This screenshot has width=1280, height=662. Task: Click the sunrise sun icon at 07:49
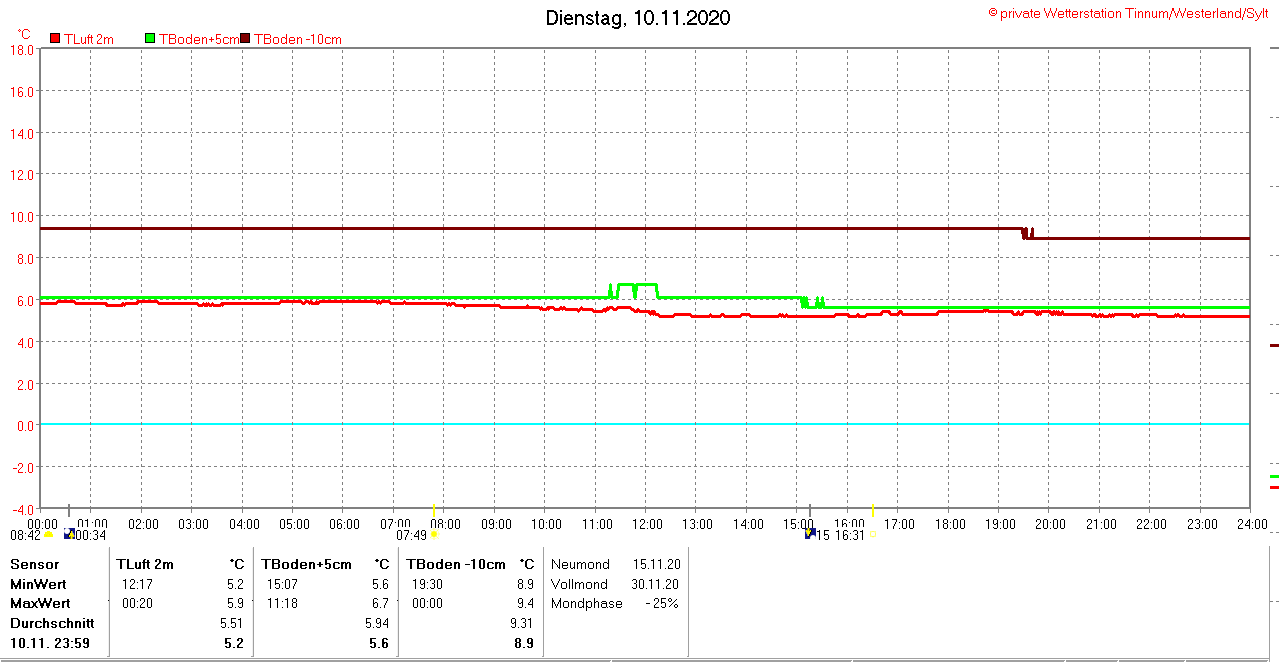(434, 535)
